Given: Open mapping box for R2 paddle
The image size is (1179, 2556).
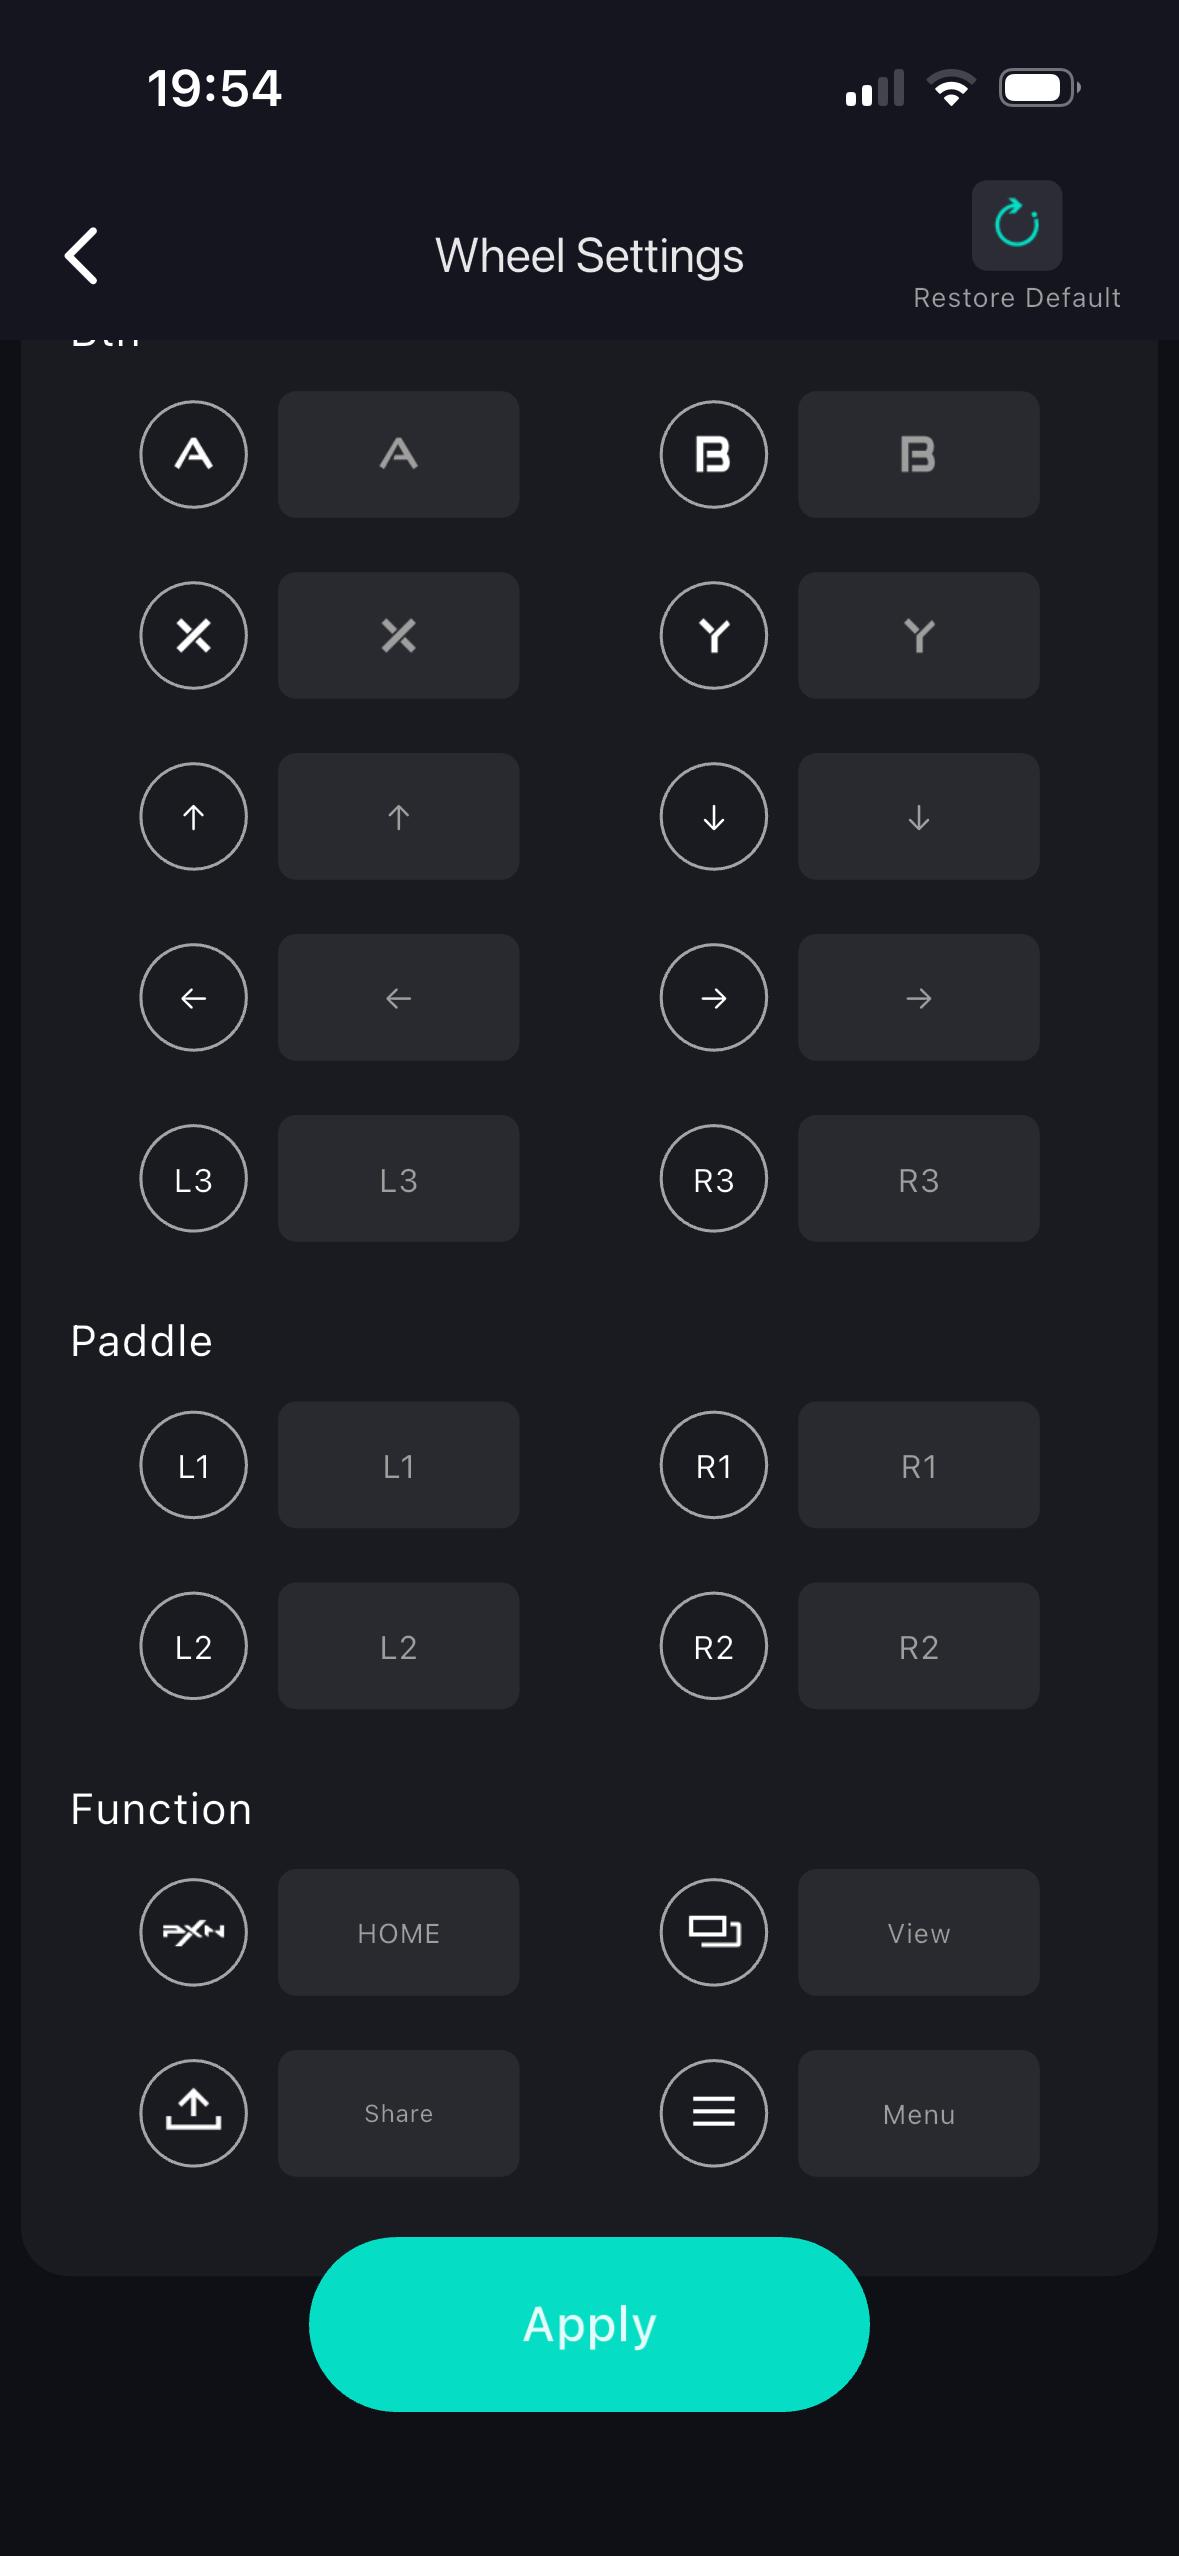Looking at the screenshot, I should (x=918, y=1646).
